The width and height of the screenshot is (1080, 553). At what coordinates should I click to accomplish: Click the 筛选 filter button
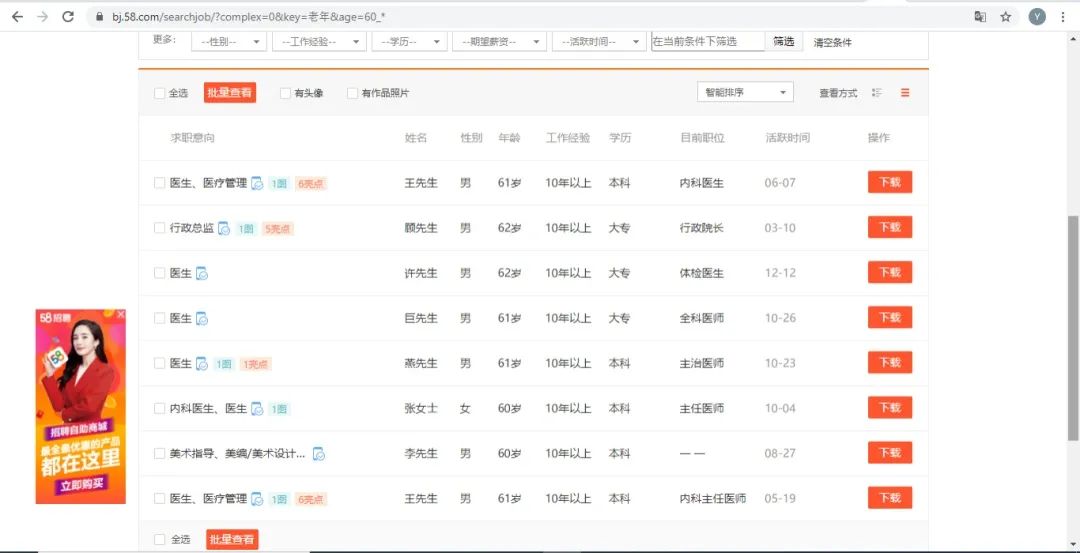tap(784, 41)
